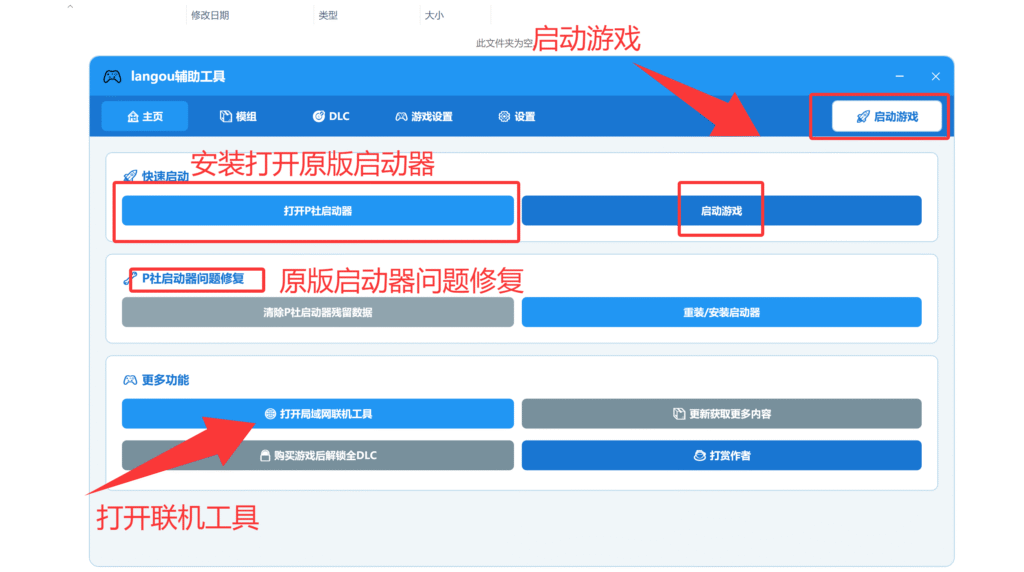Click the 大小 column header

(x=434, y=15)
